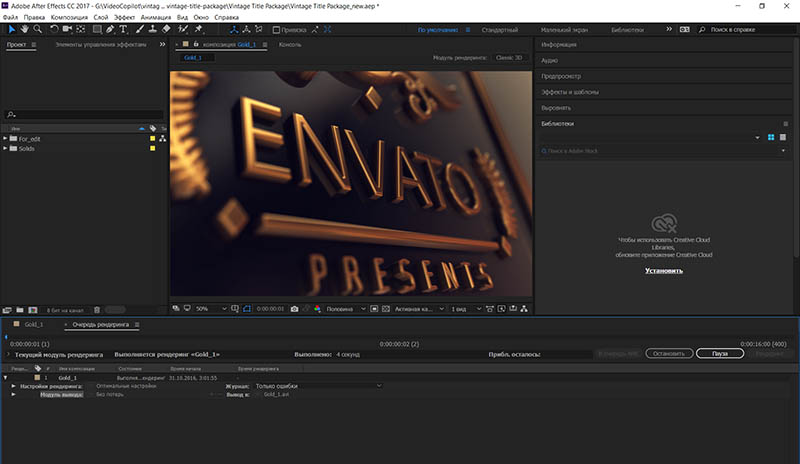Select the Zoom magnifier tool
This screenshot has height=464, width=800.
click(38, 30)
